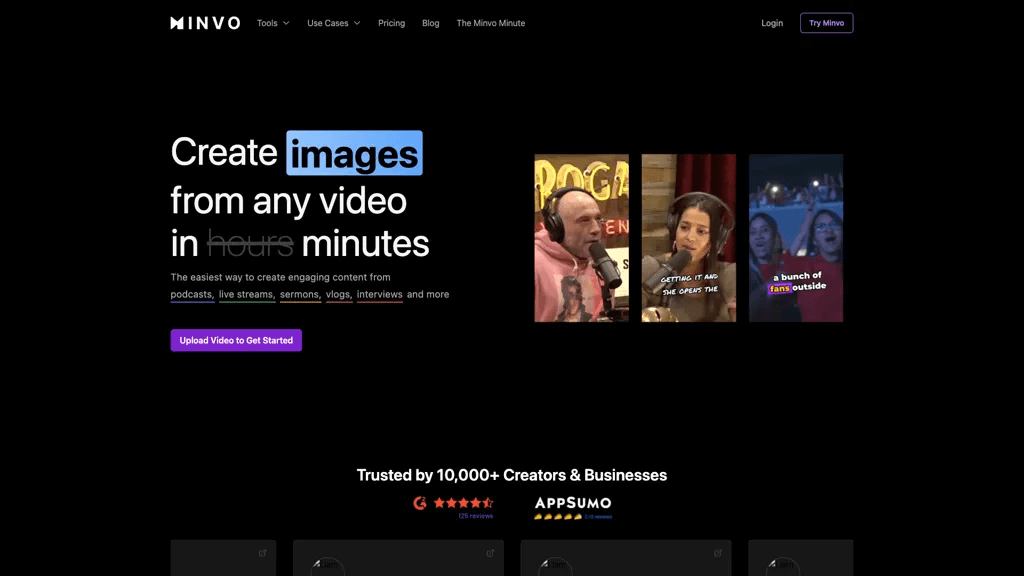The height and width of the screenshot is (576, 1024).
Task: Expand the Tools dropdown menu
Action: (x=273, y=23)
